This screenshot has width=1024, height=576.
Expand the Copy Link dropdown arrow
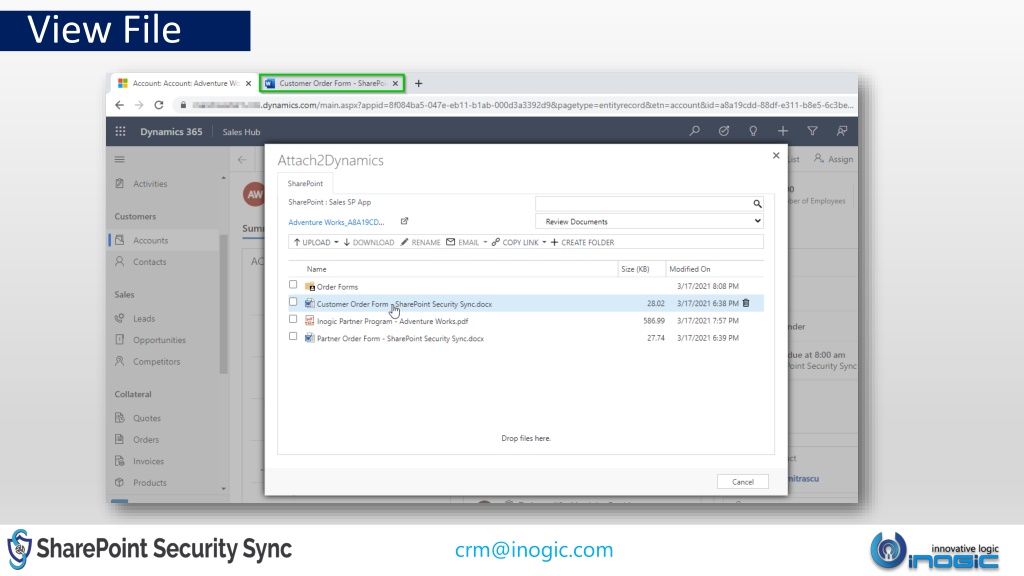544,242
